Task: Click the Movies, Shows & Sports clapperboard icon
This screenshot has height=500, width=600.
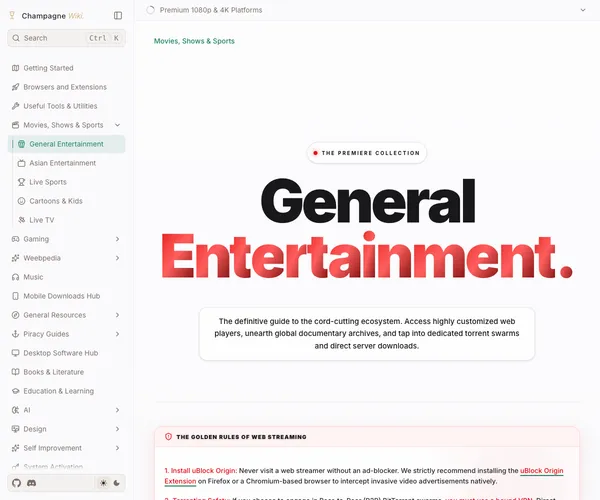Action: pos(15,125)
